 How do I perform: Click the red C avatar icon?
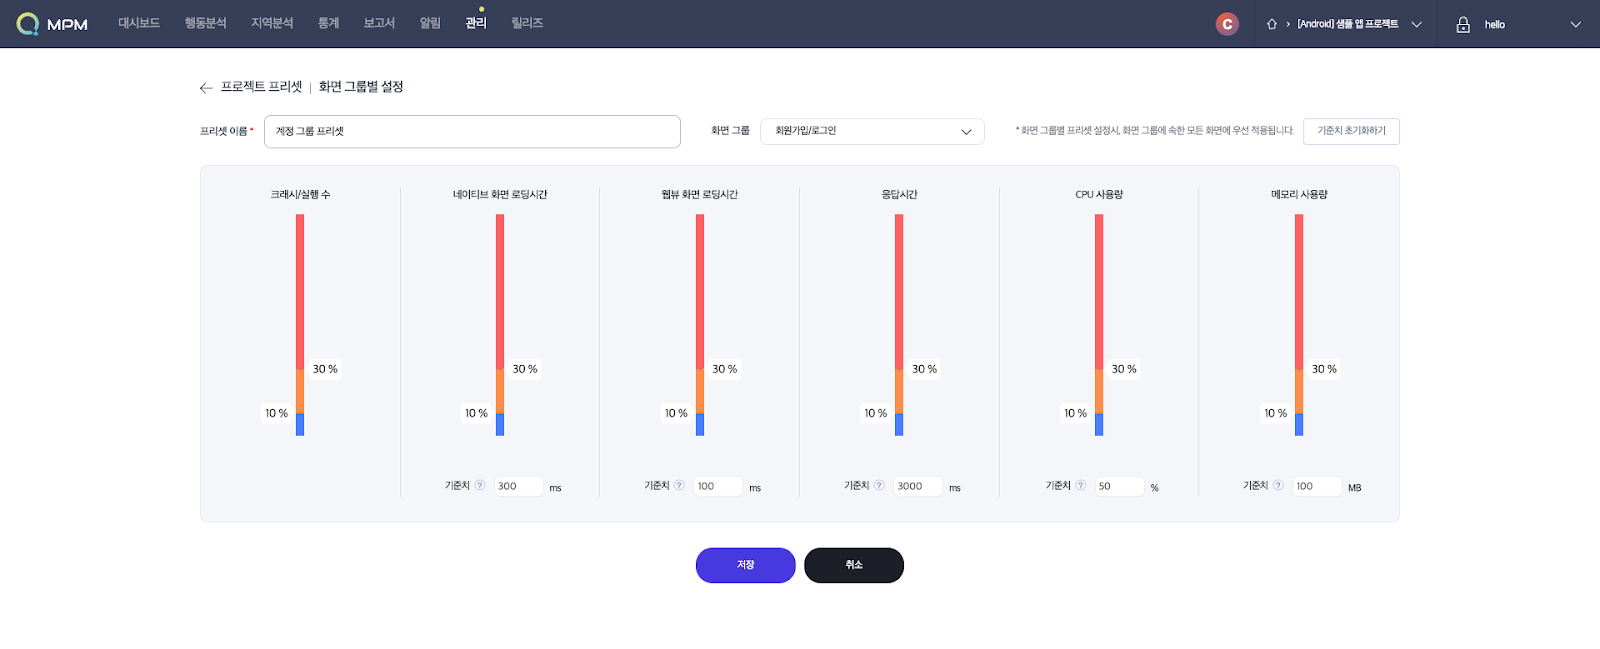(x=1227, y=24)
